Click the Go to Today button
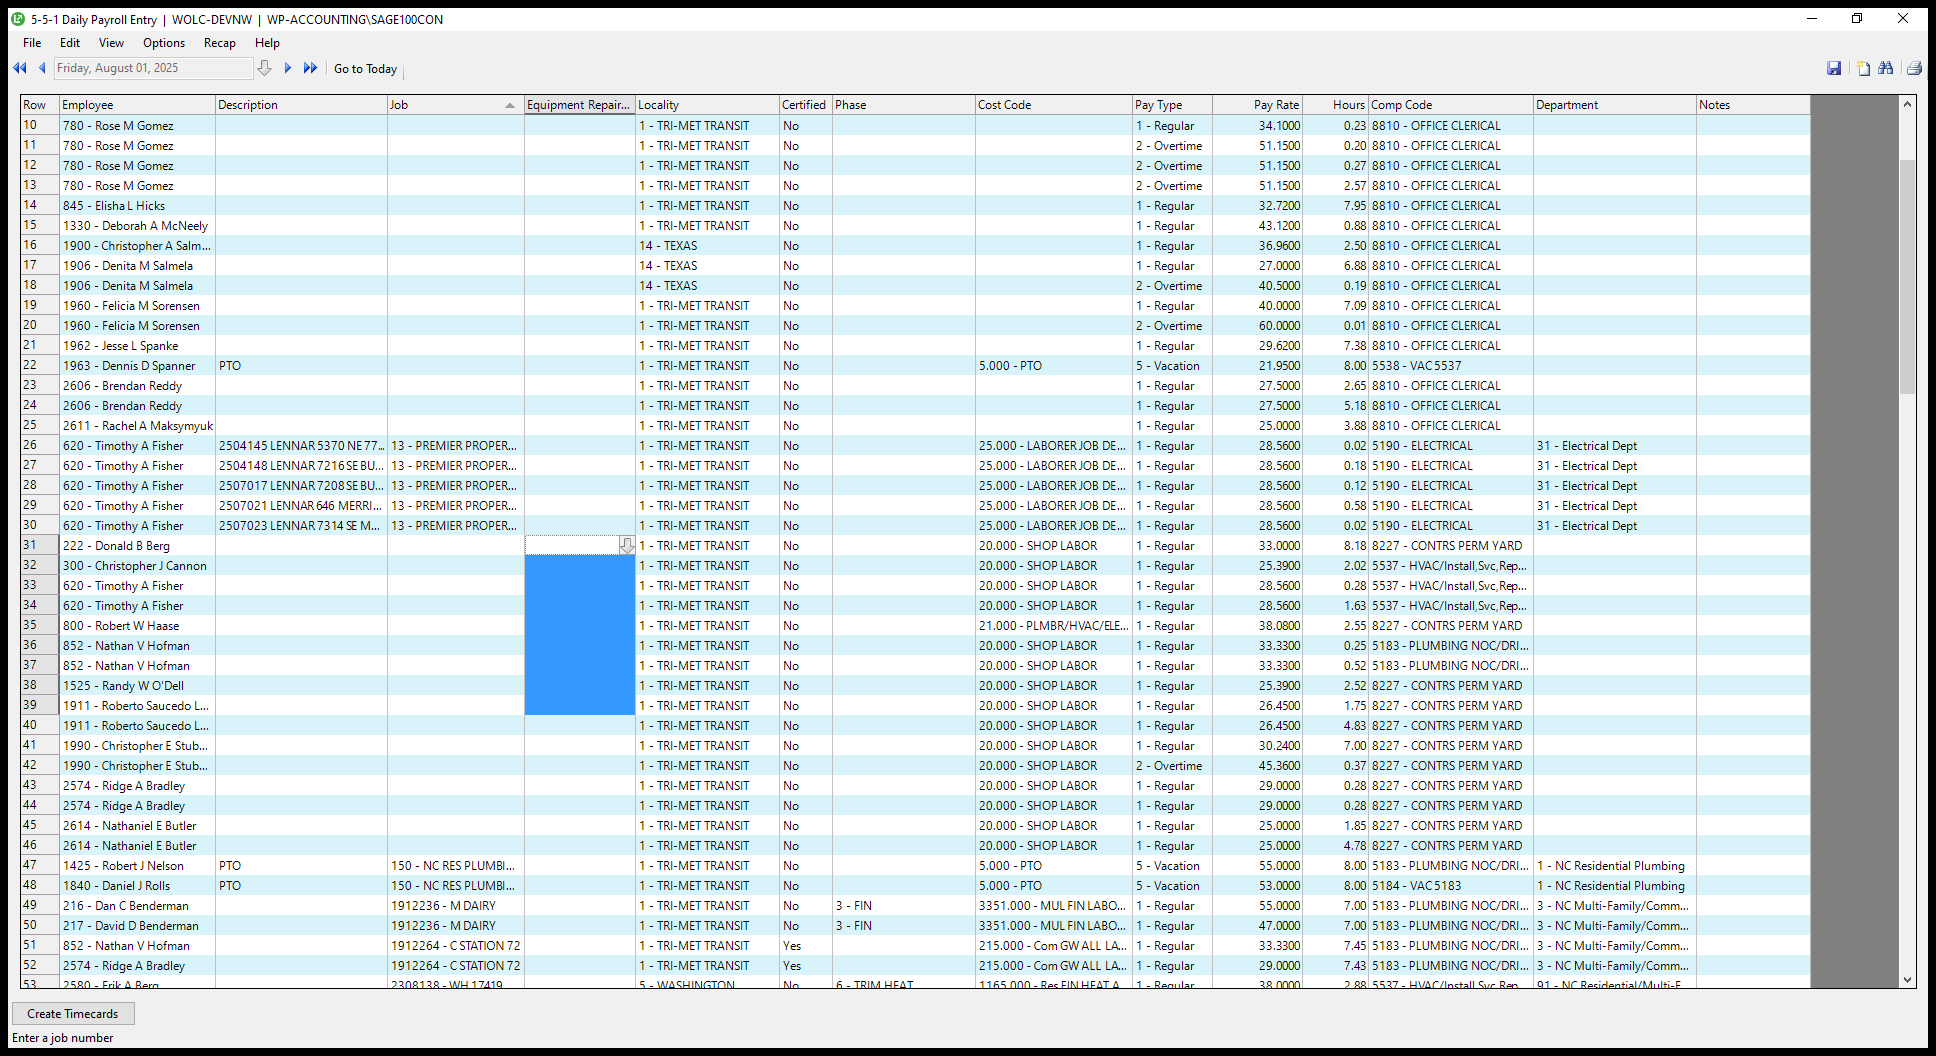Image resolution: width=1936 pixels, height=1056 pixels. click(365, 69)
